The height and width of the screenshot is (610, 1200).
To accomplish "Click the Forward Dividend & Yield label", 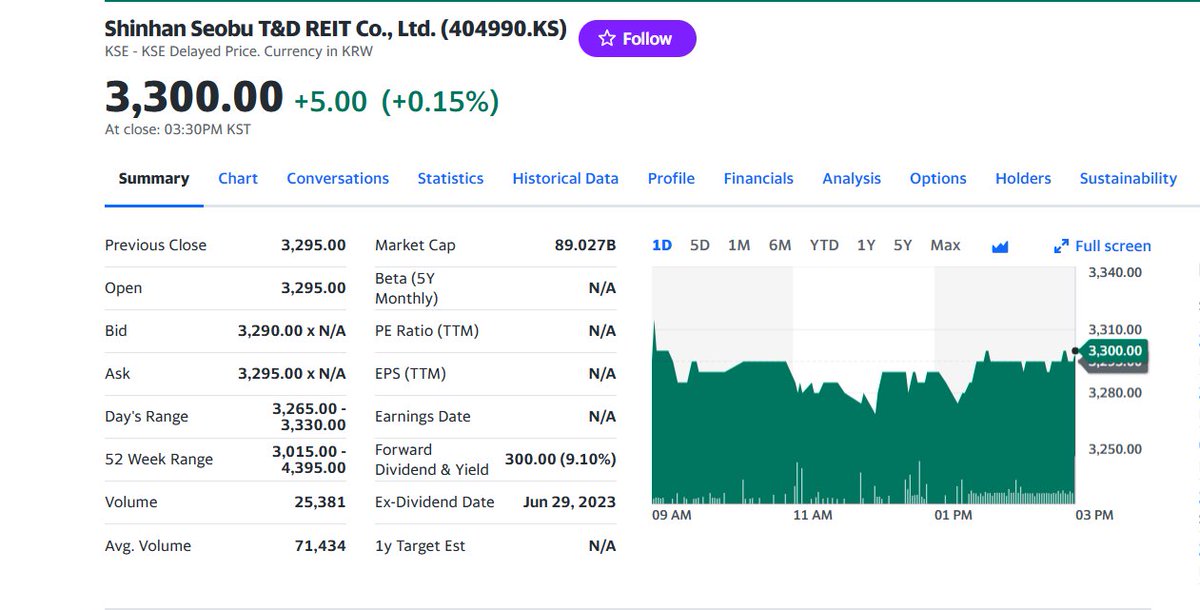I will (x=432, y=459).
